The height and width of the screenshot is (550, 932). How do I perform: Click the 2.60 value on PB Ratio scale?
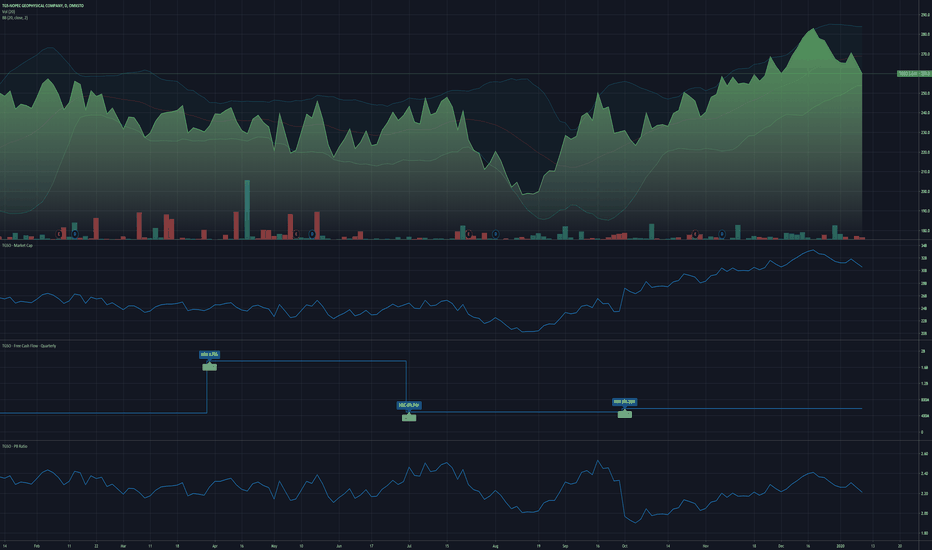[924, 454]
